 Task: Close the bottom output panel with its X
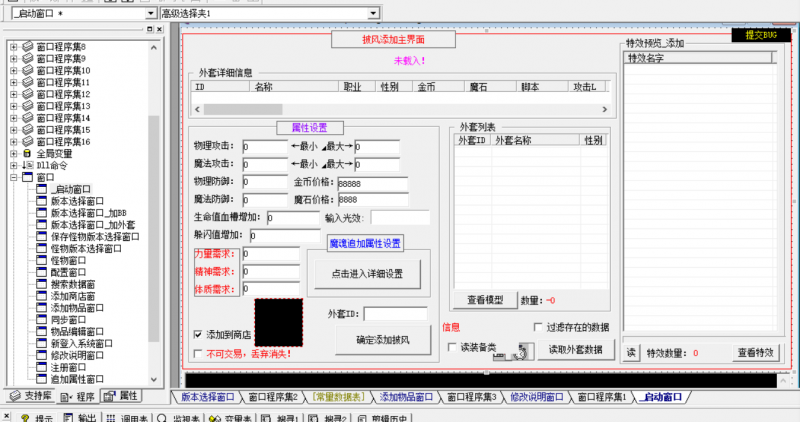click(6, 416)
